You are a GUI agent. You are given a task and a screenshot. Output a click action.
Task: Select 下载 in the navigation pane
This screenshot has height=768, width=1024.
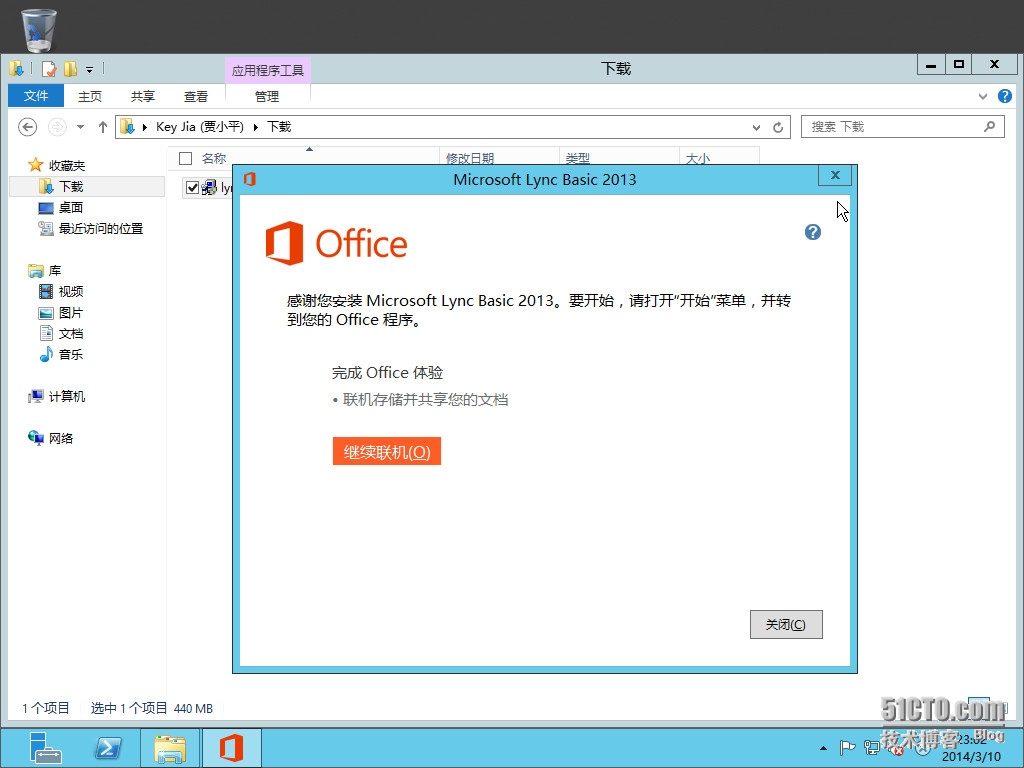(x=71, y=186)
